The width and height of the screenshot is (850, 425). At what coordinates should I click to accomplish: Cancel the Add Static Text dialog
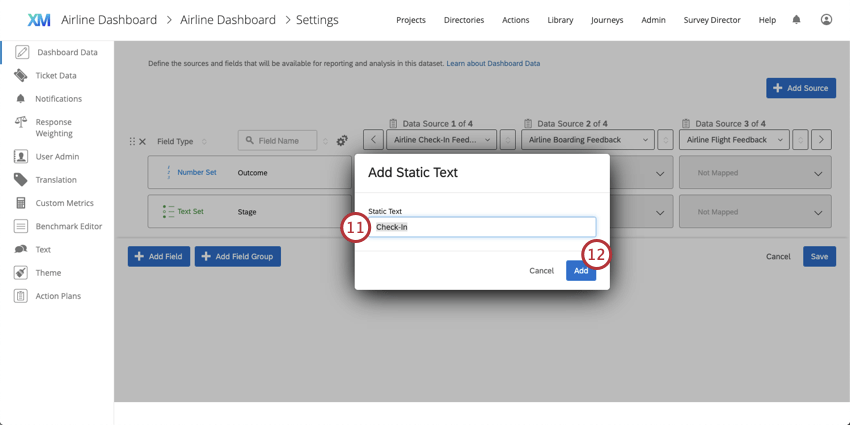pos(542,271)
